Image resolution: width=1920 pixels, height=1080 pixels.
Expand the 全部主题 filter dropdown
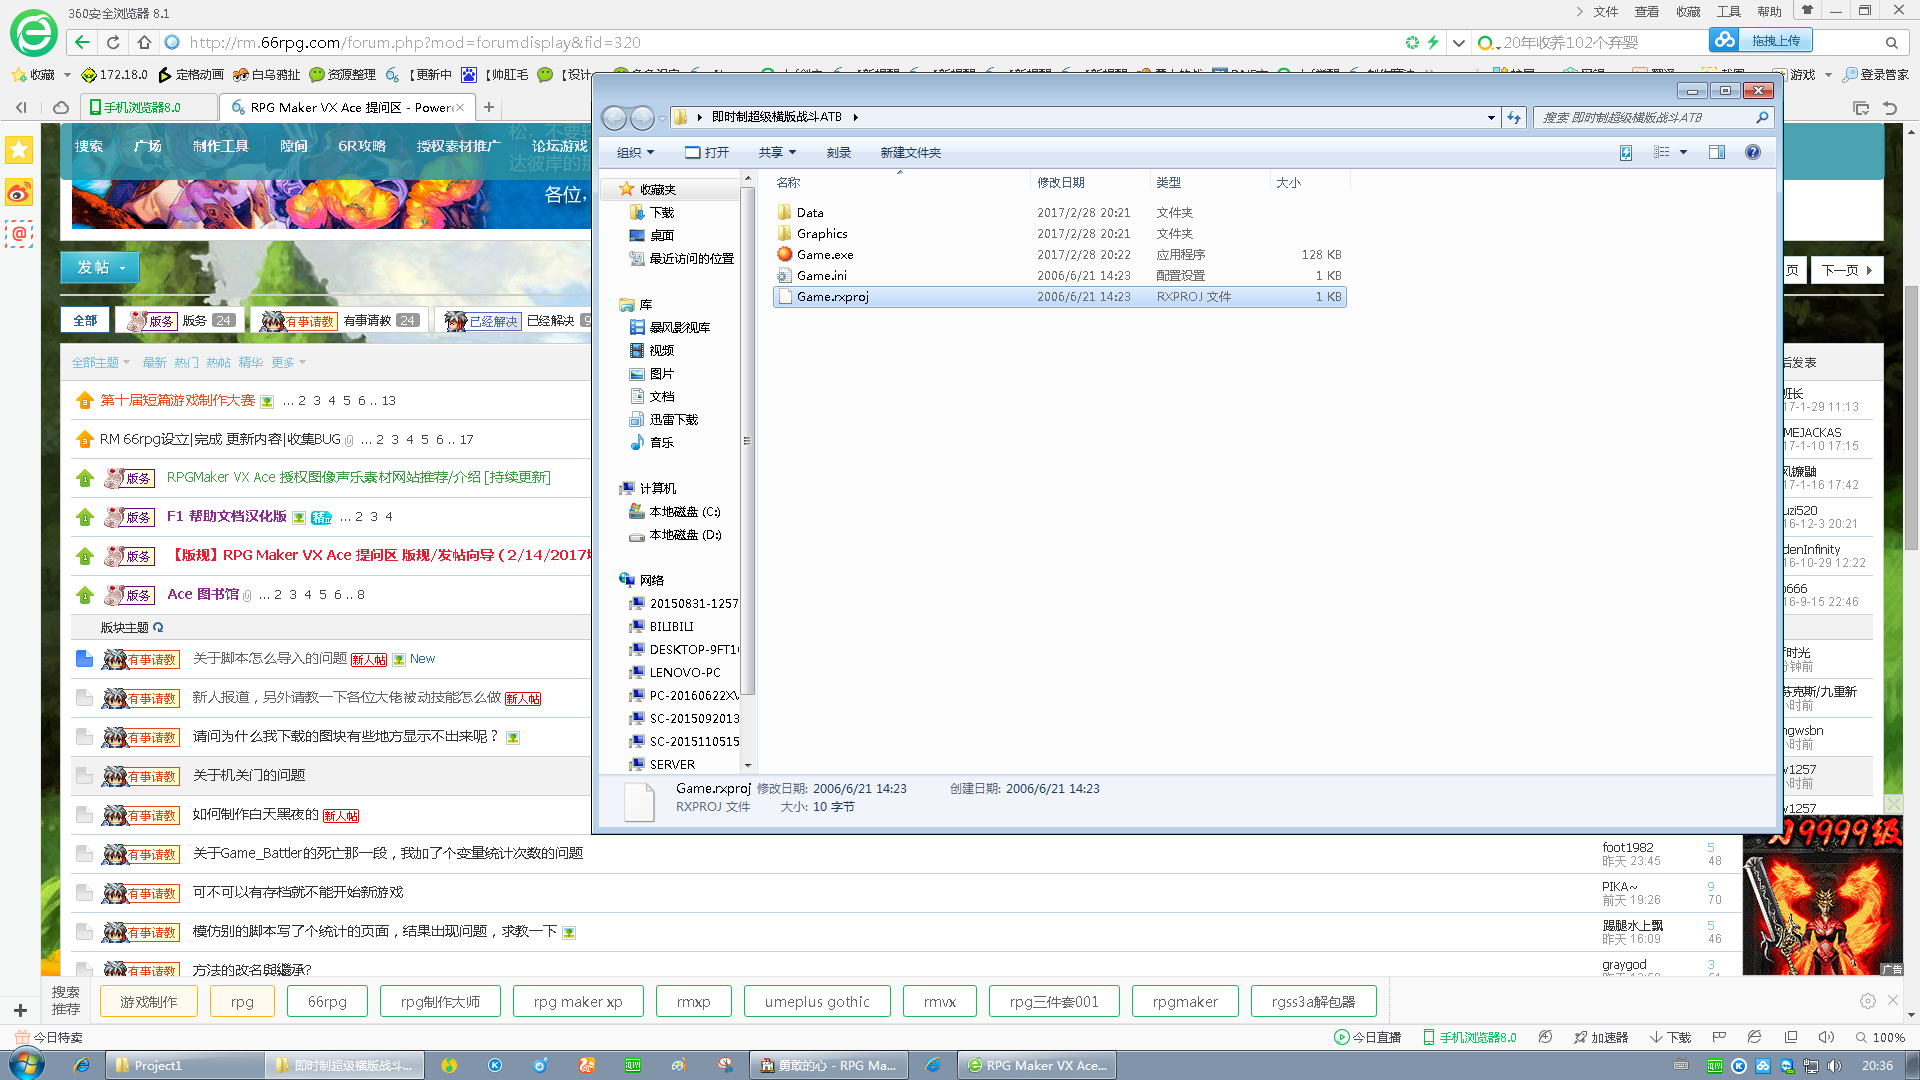click(100, 362)
